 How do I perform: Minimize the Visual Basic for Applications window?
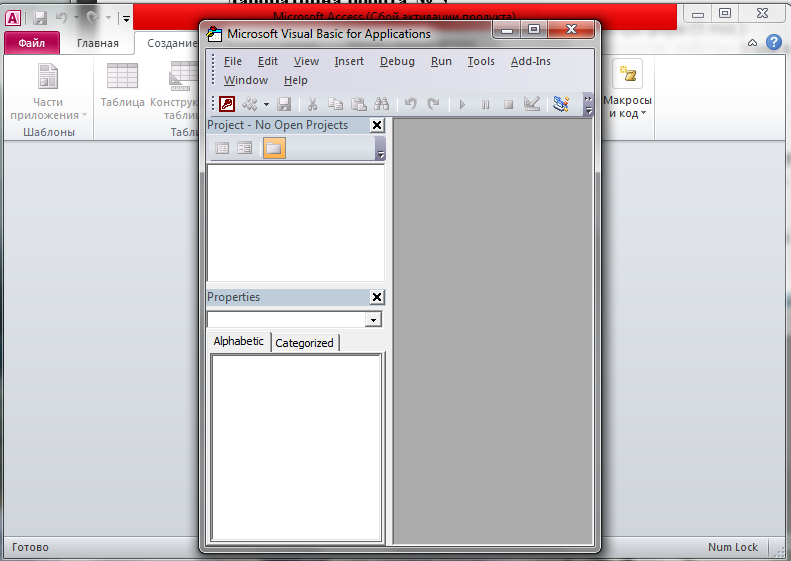click(507, 30)
